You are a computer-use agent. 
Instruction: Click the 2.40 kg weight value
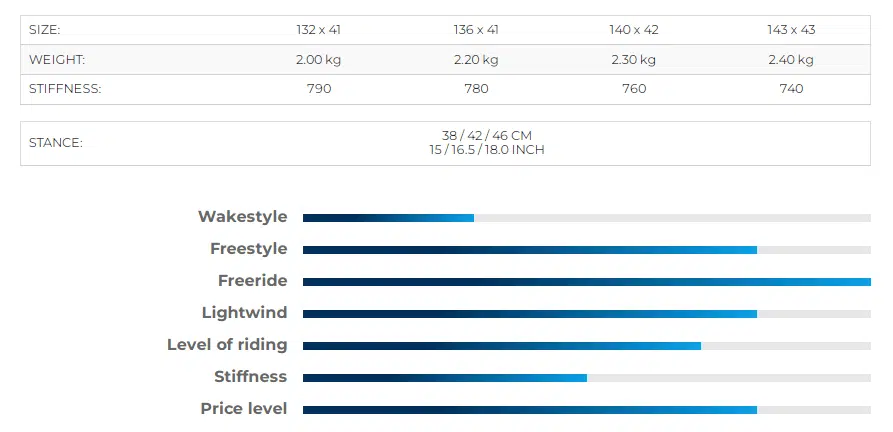(791, 60)
